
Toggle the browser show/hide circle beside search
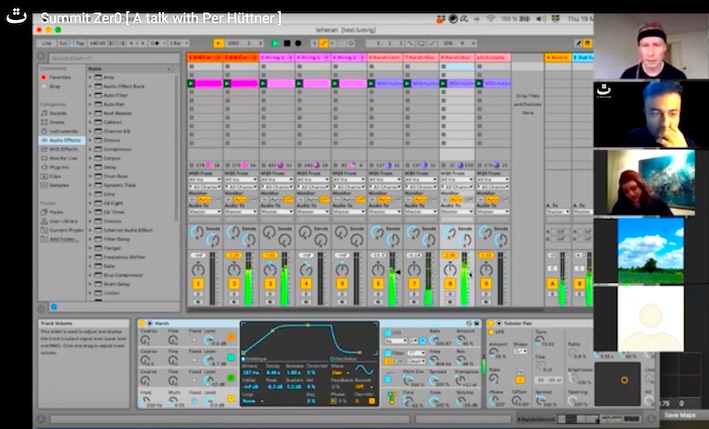click(41, 57)
